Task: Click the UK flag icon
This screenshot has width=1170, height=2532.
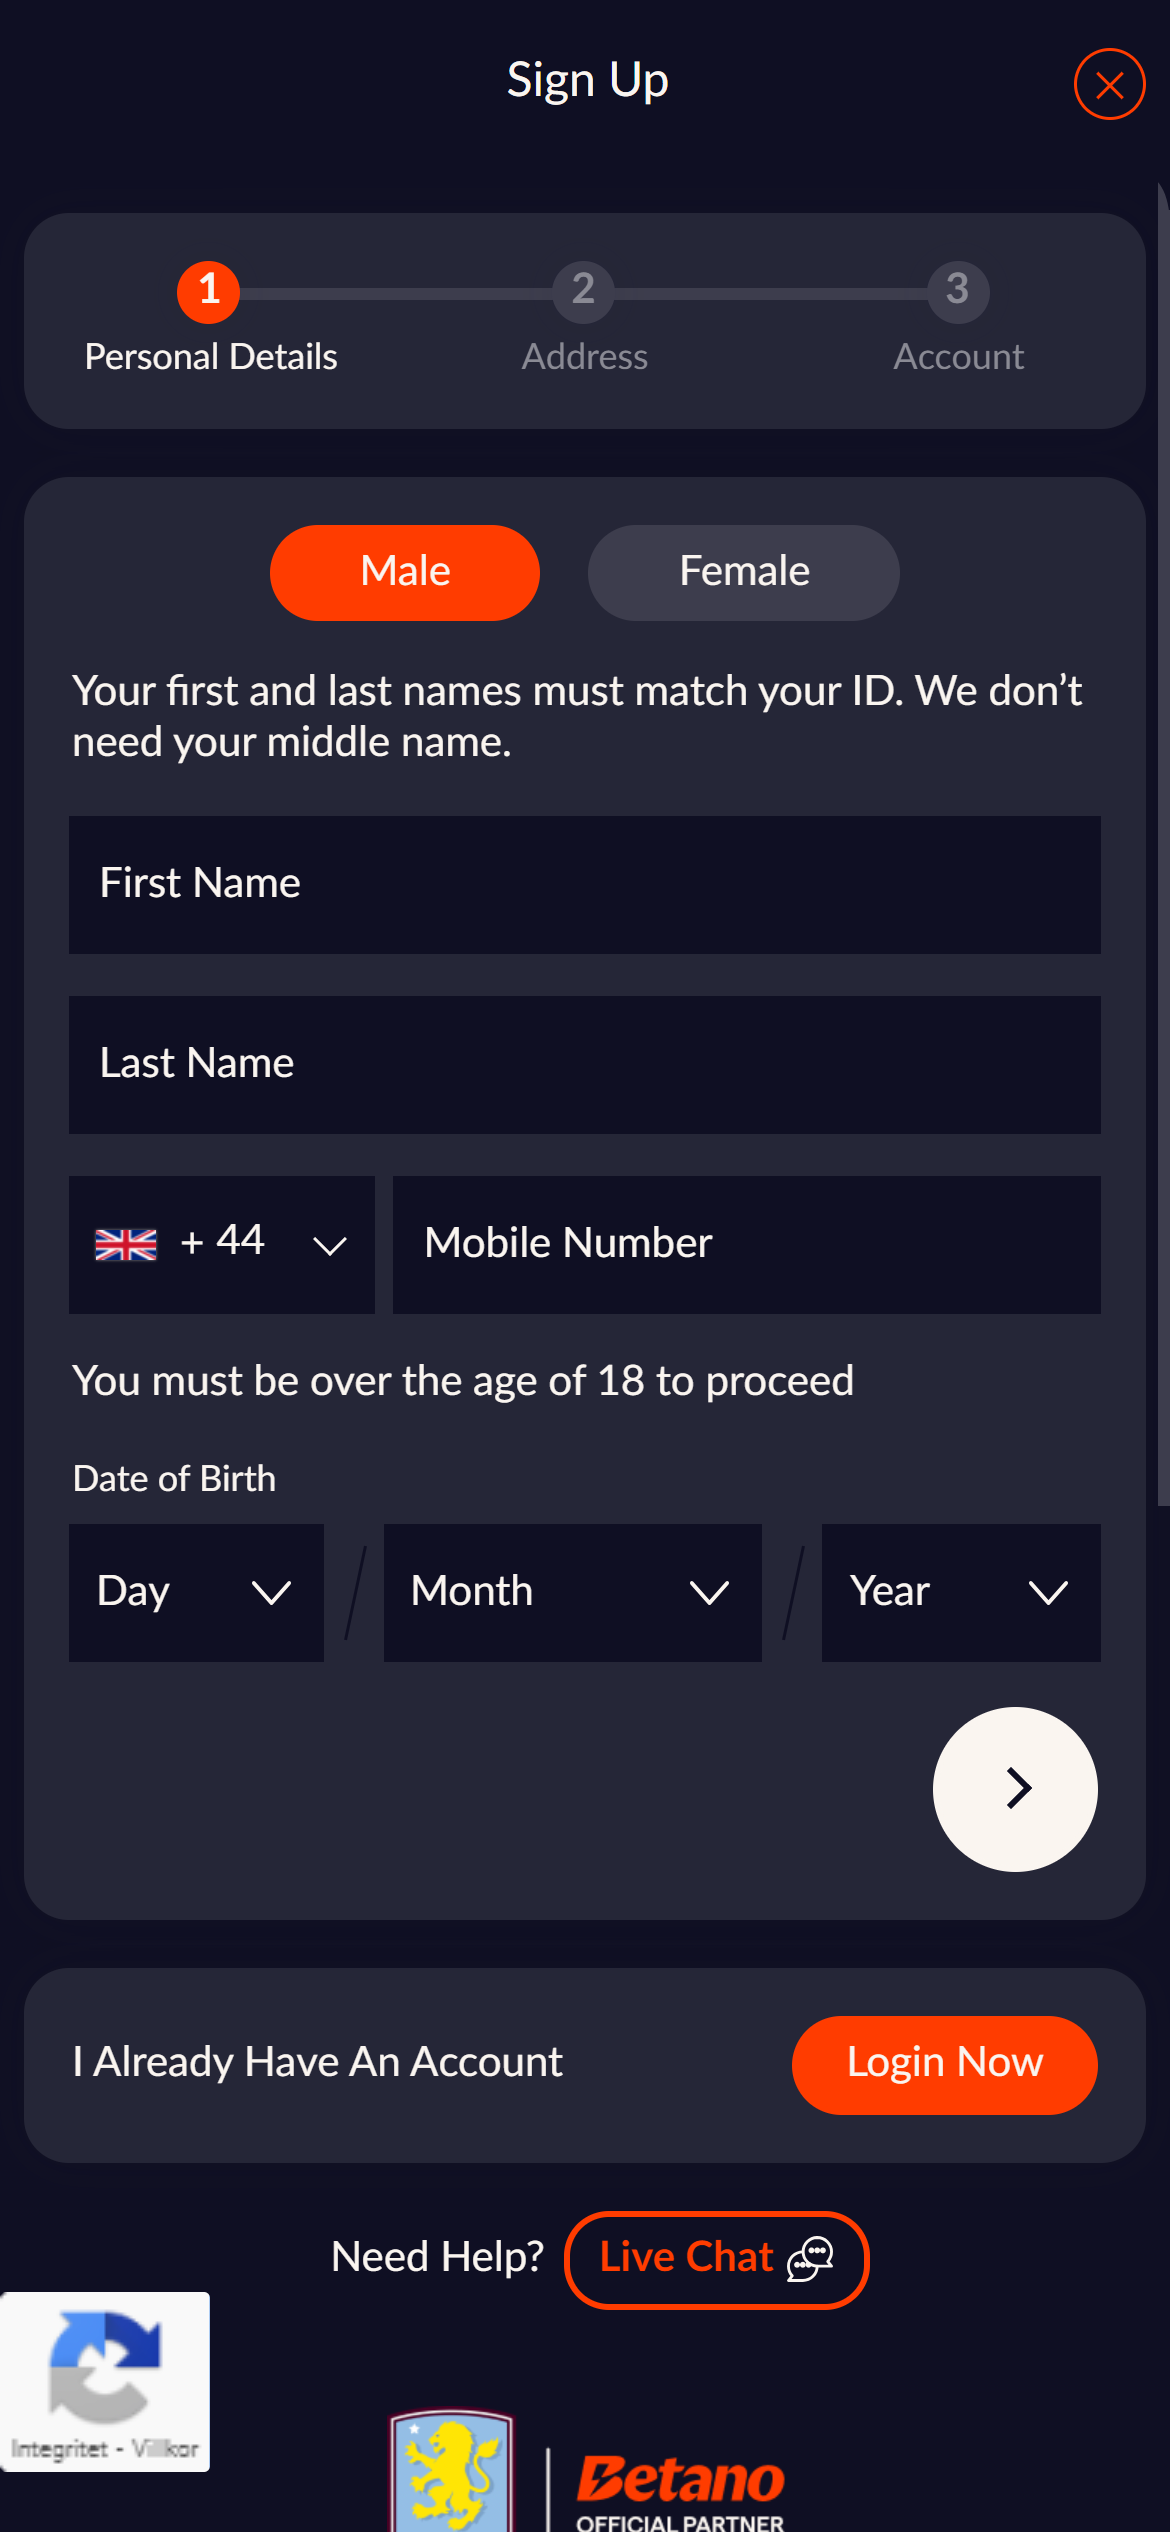Action: tap(126, 1244)
